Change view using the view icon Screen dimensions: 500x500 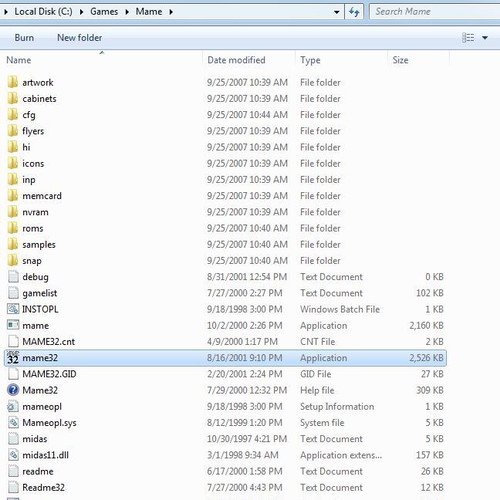[468, 38]
